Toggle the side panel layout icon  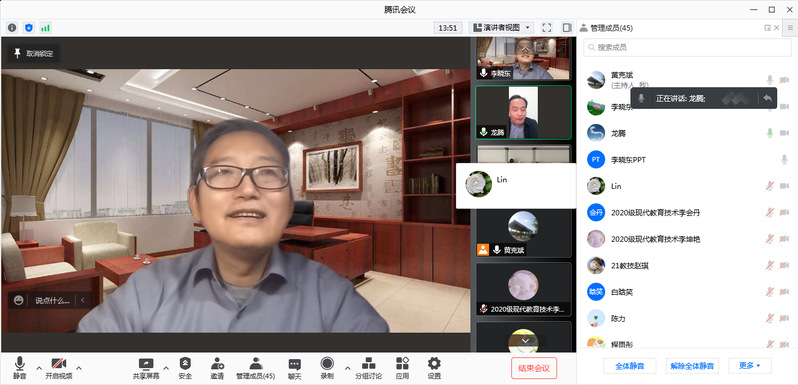point(567,28)
